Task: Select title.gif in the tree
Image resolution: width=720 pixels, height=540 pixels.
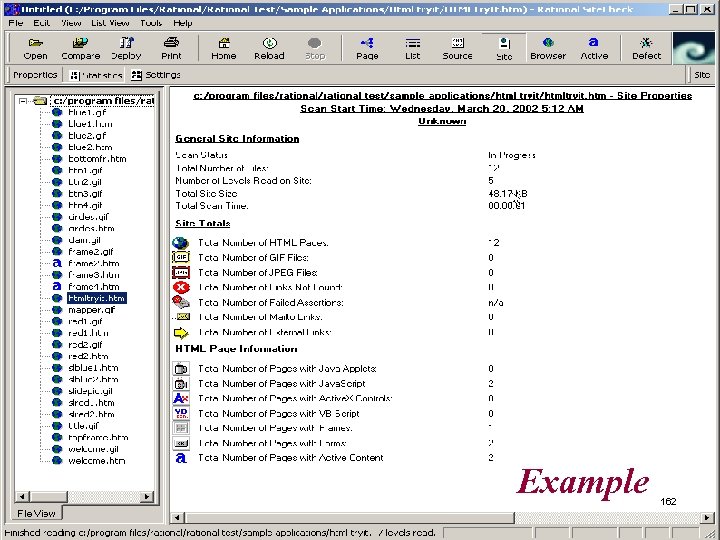Action: pyautogui.click(x=83, y=426)
